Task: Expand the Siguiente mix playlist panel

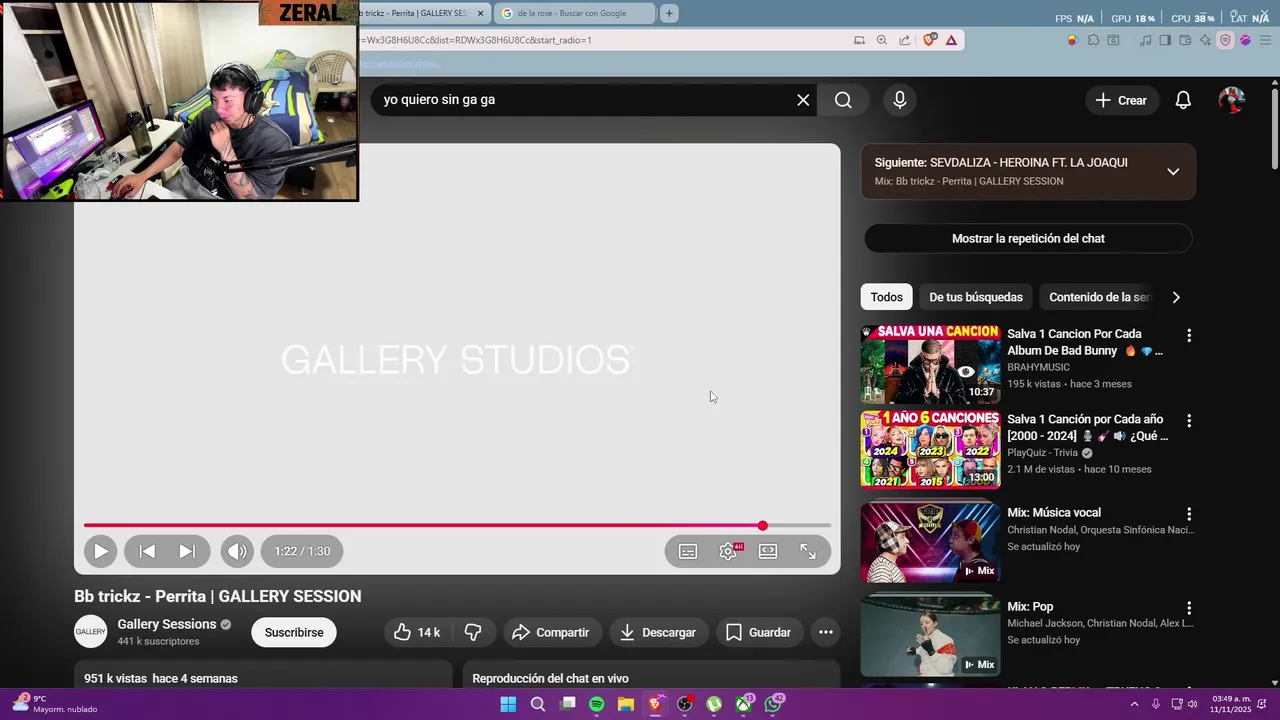Action: click(x=1173, y=171)
